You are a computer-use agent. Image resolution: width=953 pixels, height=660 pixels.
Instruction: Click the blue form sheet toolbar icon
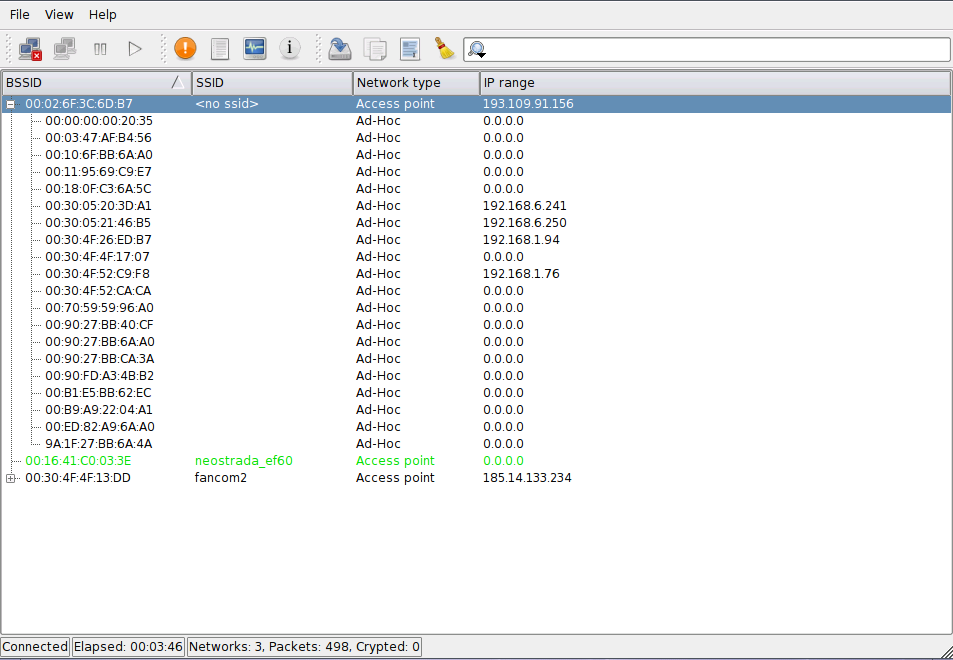tap(410, 49)
